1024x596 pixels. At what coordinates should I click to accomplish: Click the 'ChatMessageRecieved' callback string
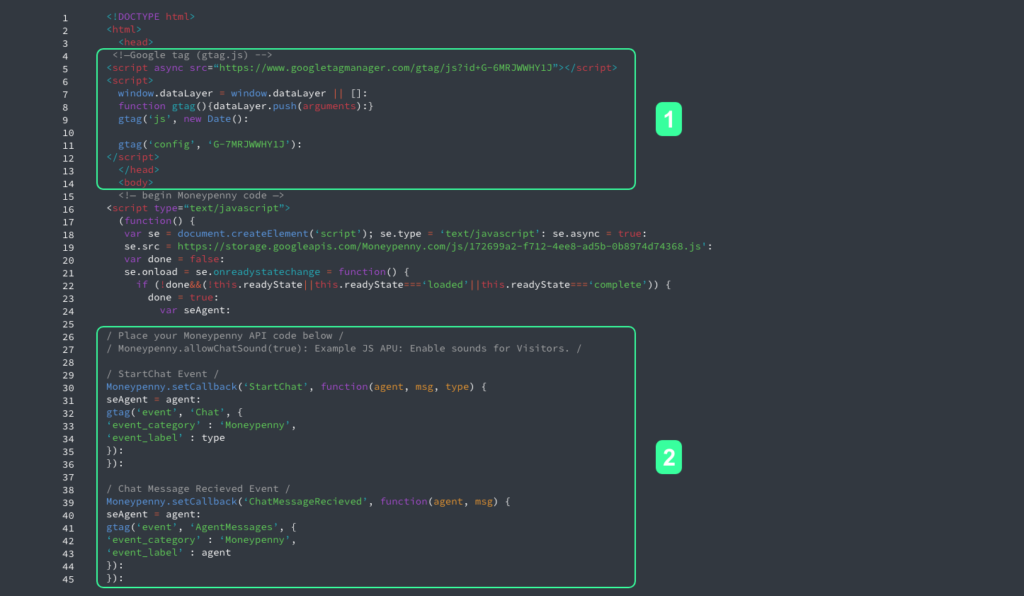[x=312, y=502]
